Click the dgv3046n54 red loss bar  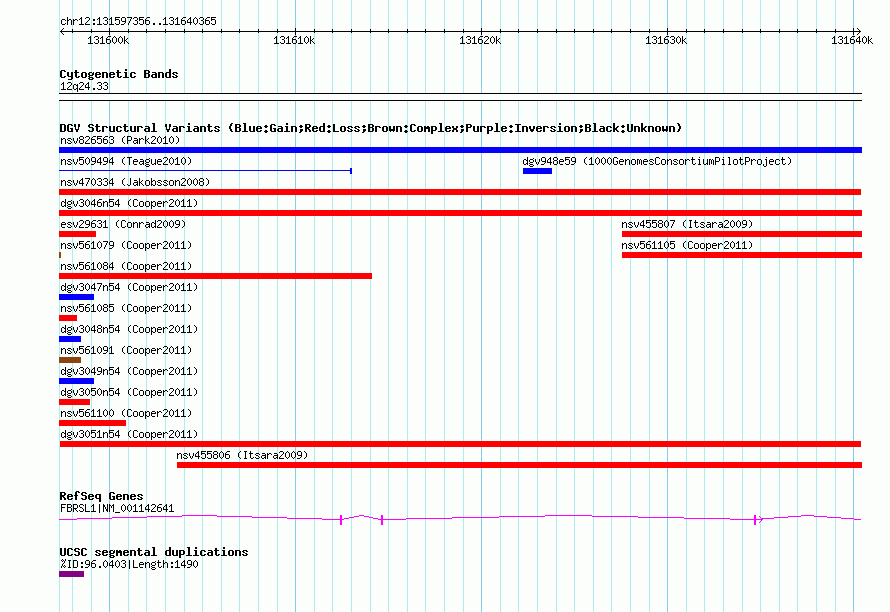[x=460, y=213]
